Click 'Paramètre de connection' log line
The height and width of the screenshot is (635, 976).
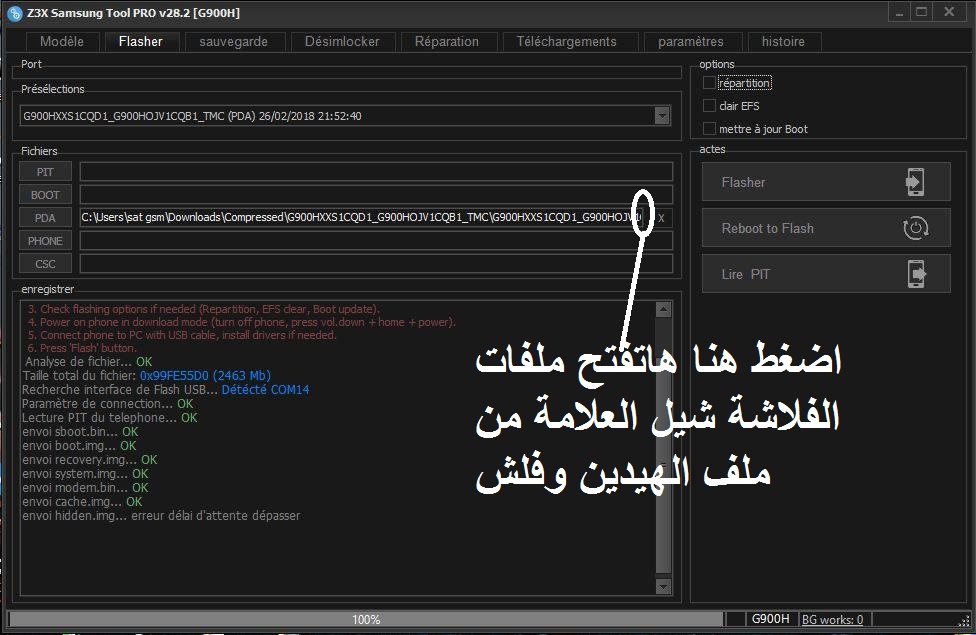tap(108, 403)
